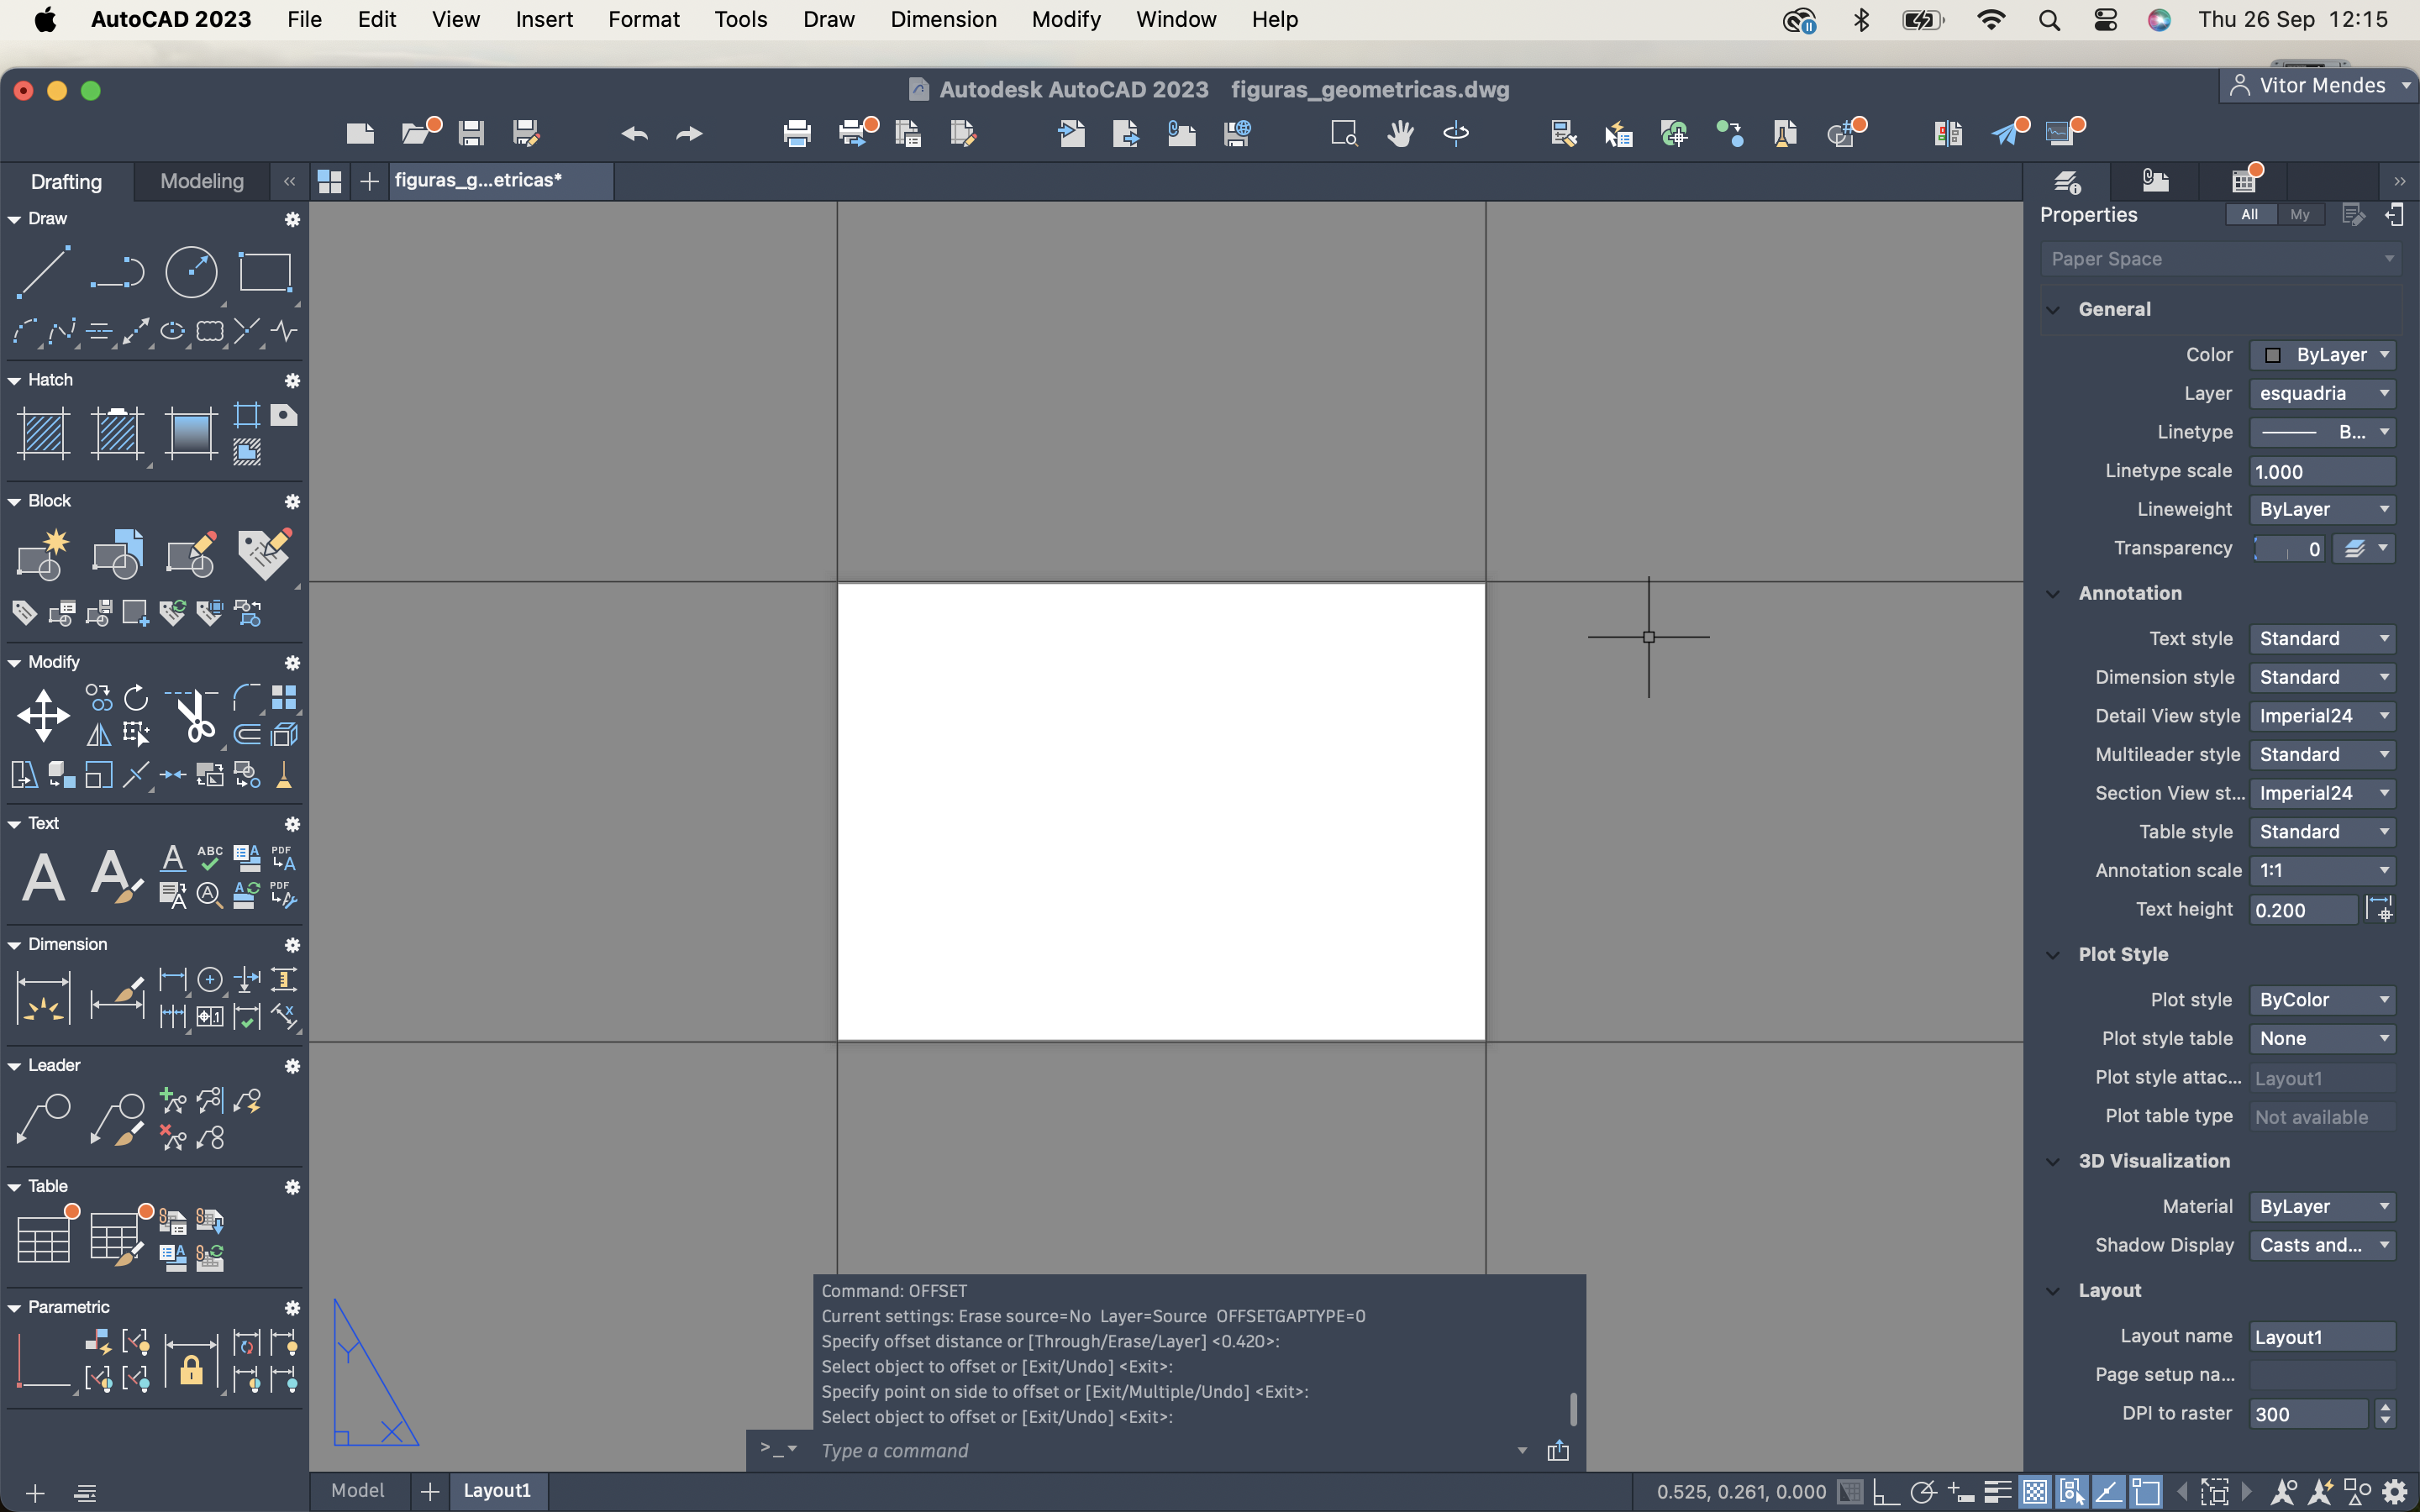2420x1512 pixels.
Task: Select the Multiline Text tool
Action: [x=43, y=877]
